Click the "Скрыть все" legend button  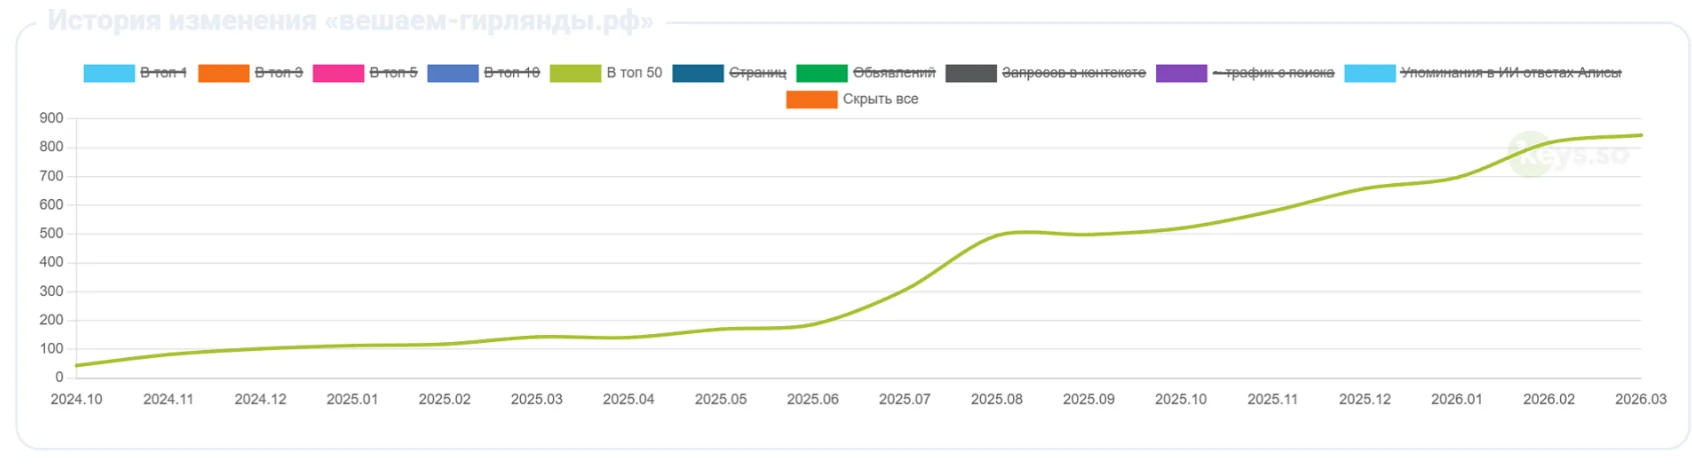(880, 99)
